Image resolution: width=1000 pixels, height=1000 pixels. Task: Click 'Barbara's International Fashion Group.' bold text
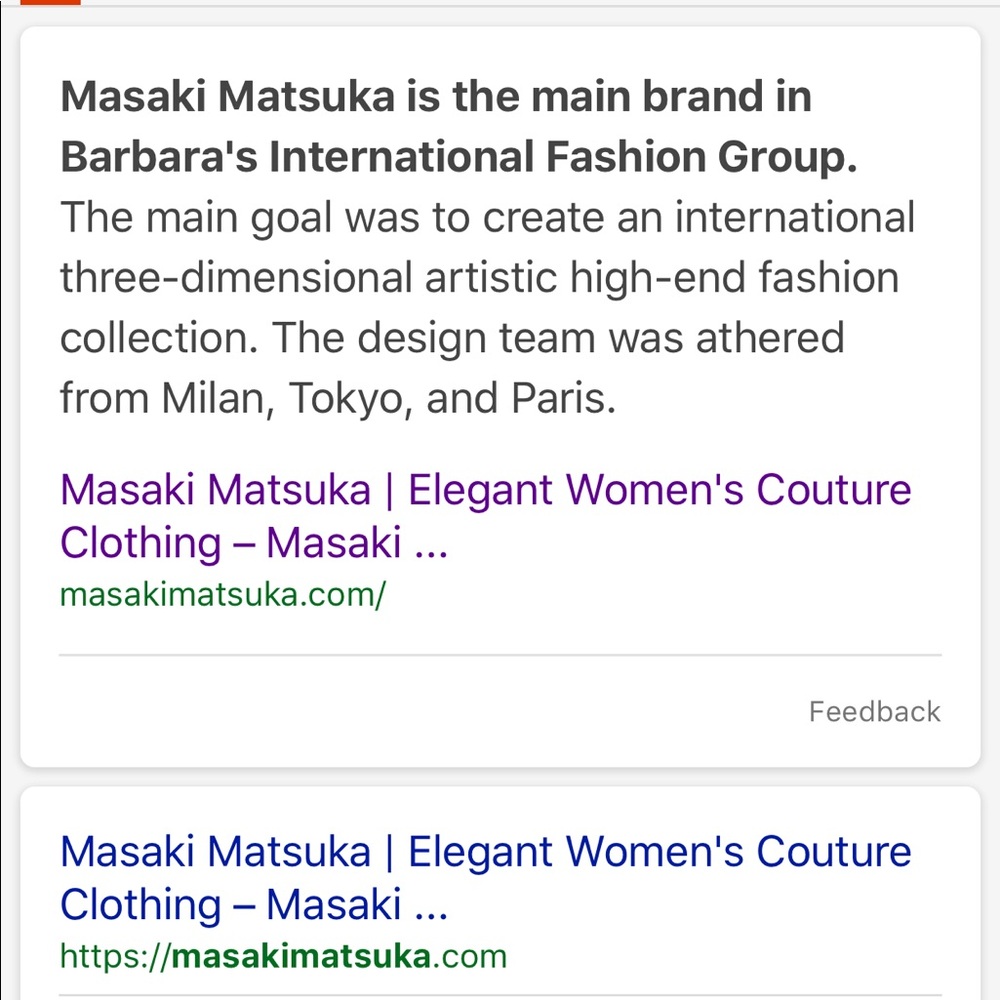(x=459, y=157)
